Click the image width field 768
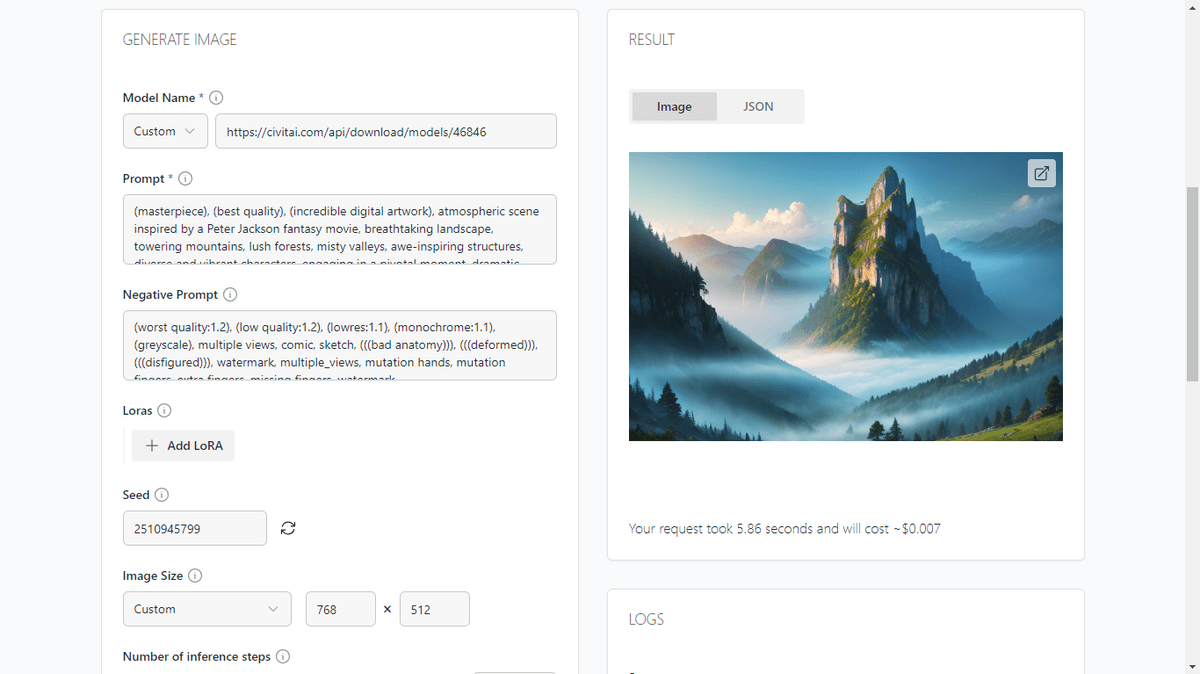This screenshot has width=1200, height=674. [x=340, y=609]
